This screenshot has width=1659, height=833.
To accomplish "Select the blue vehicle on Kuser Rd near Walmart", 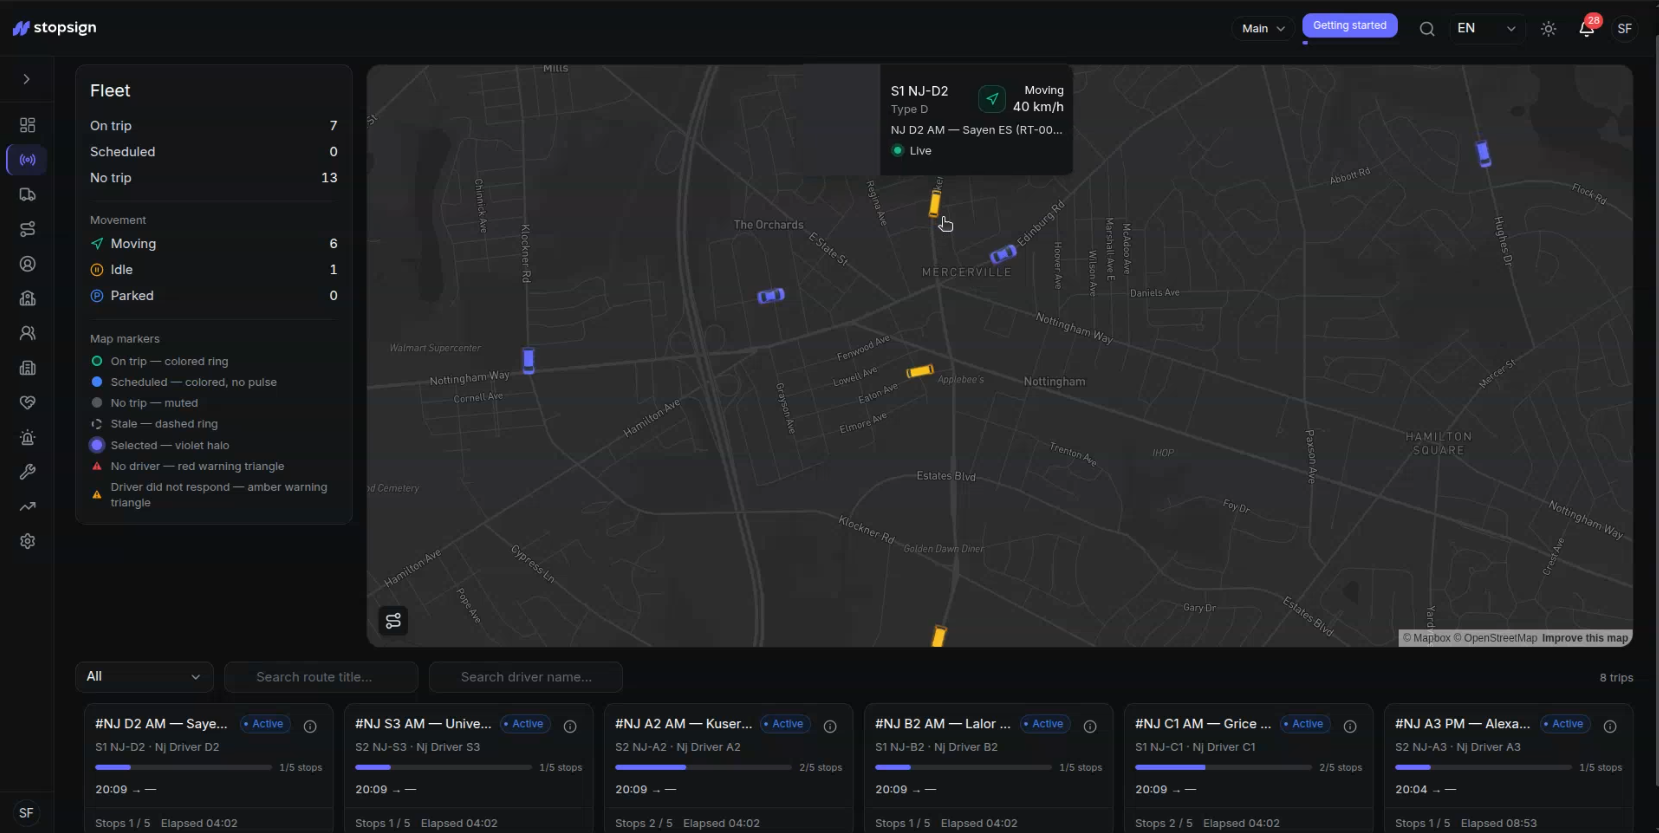I will point(528,360).
